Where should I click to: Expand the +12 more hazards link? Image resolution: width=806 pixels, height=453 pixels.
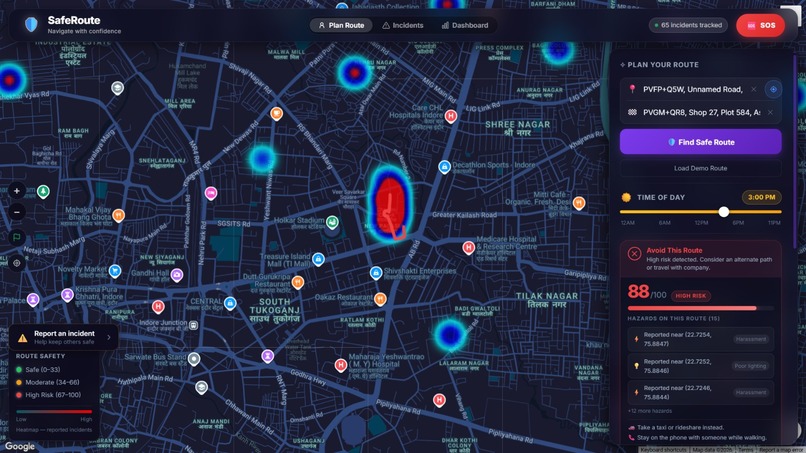(650, 411)
